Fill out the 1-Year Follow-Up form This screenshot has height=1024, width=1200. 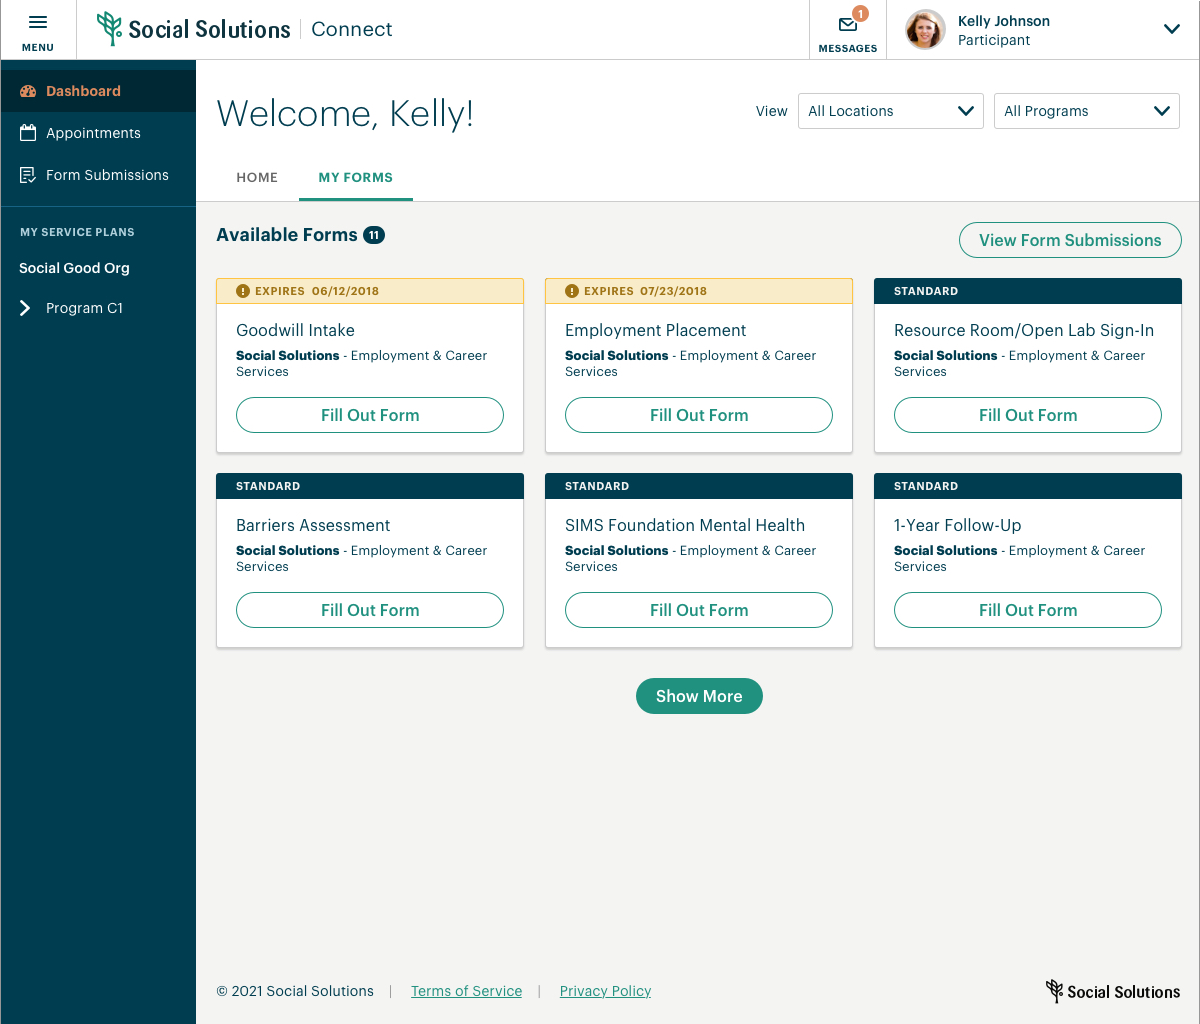point(1028,610)
